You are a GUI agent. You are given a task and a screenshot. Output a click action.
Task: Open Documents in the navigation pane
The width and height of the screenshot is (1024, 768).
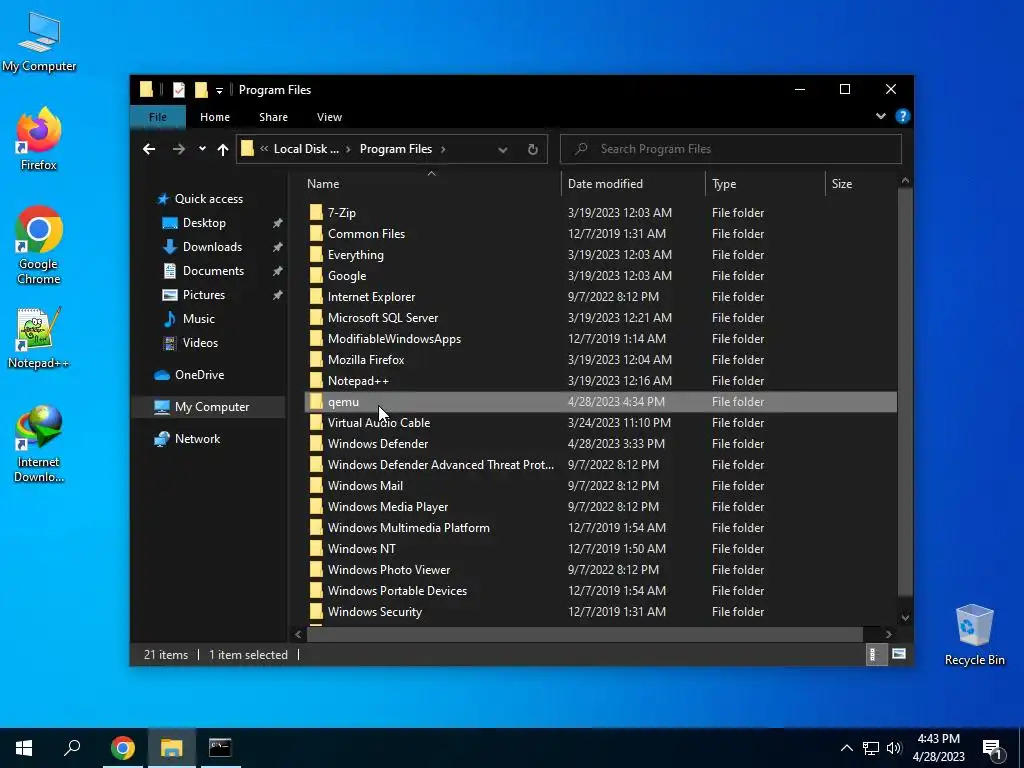pyautogui.click(x=213, y=270)
